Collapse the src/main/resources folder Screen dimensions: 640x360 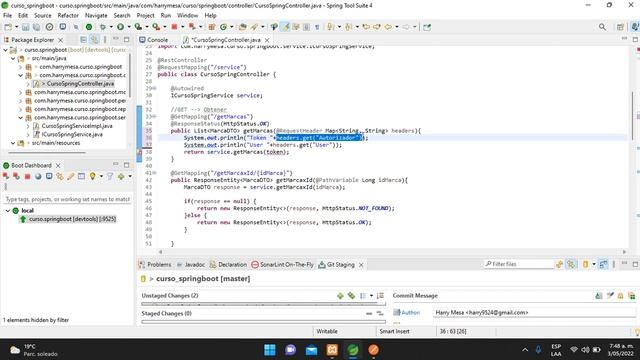pos(13,143)
